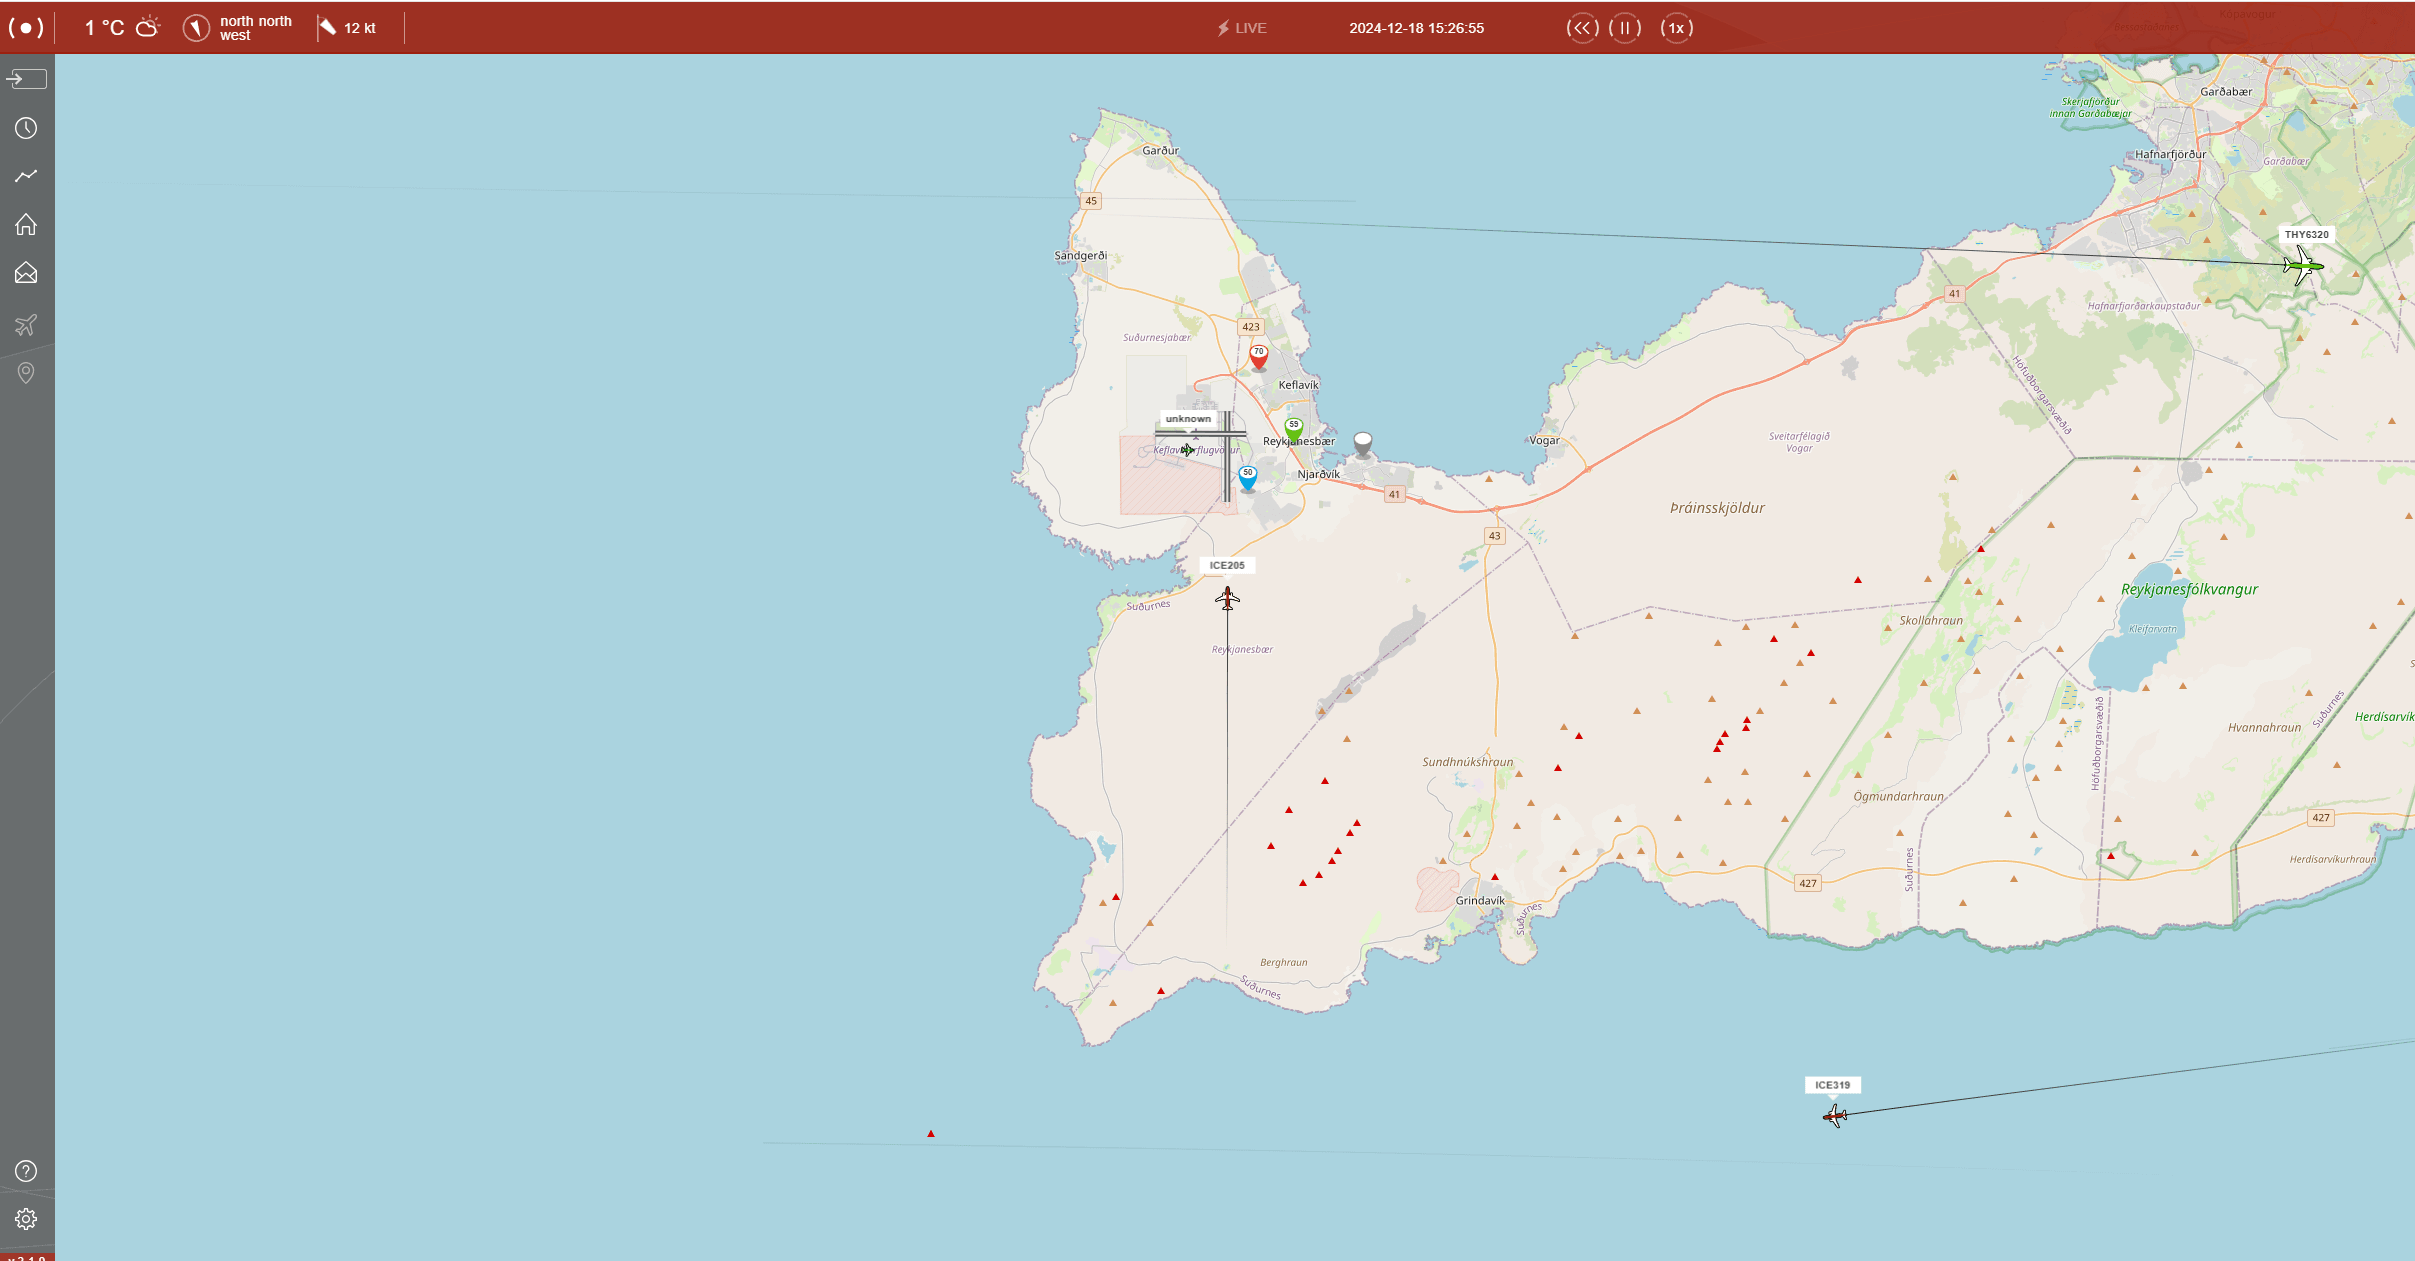The height and width of the screenshot is (1261, 2415).
Task: Toggle LIVE mode indicator
Action: 1242,28
